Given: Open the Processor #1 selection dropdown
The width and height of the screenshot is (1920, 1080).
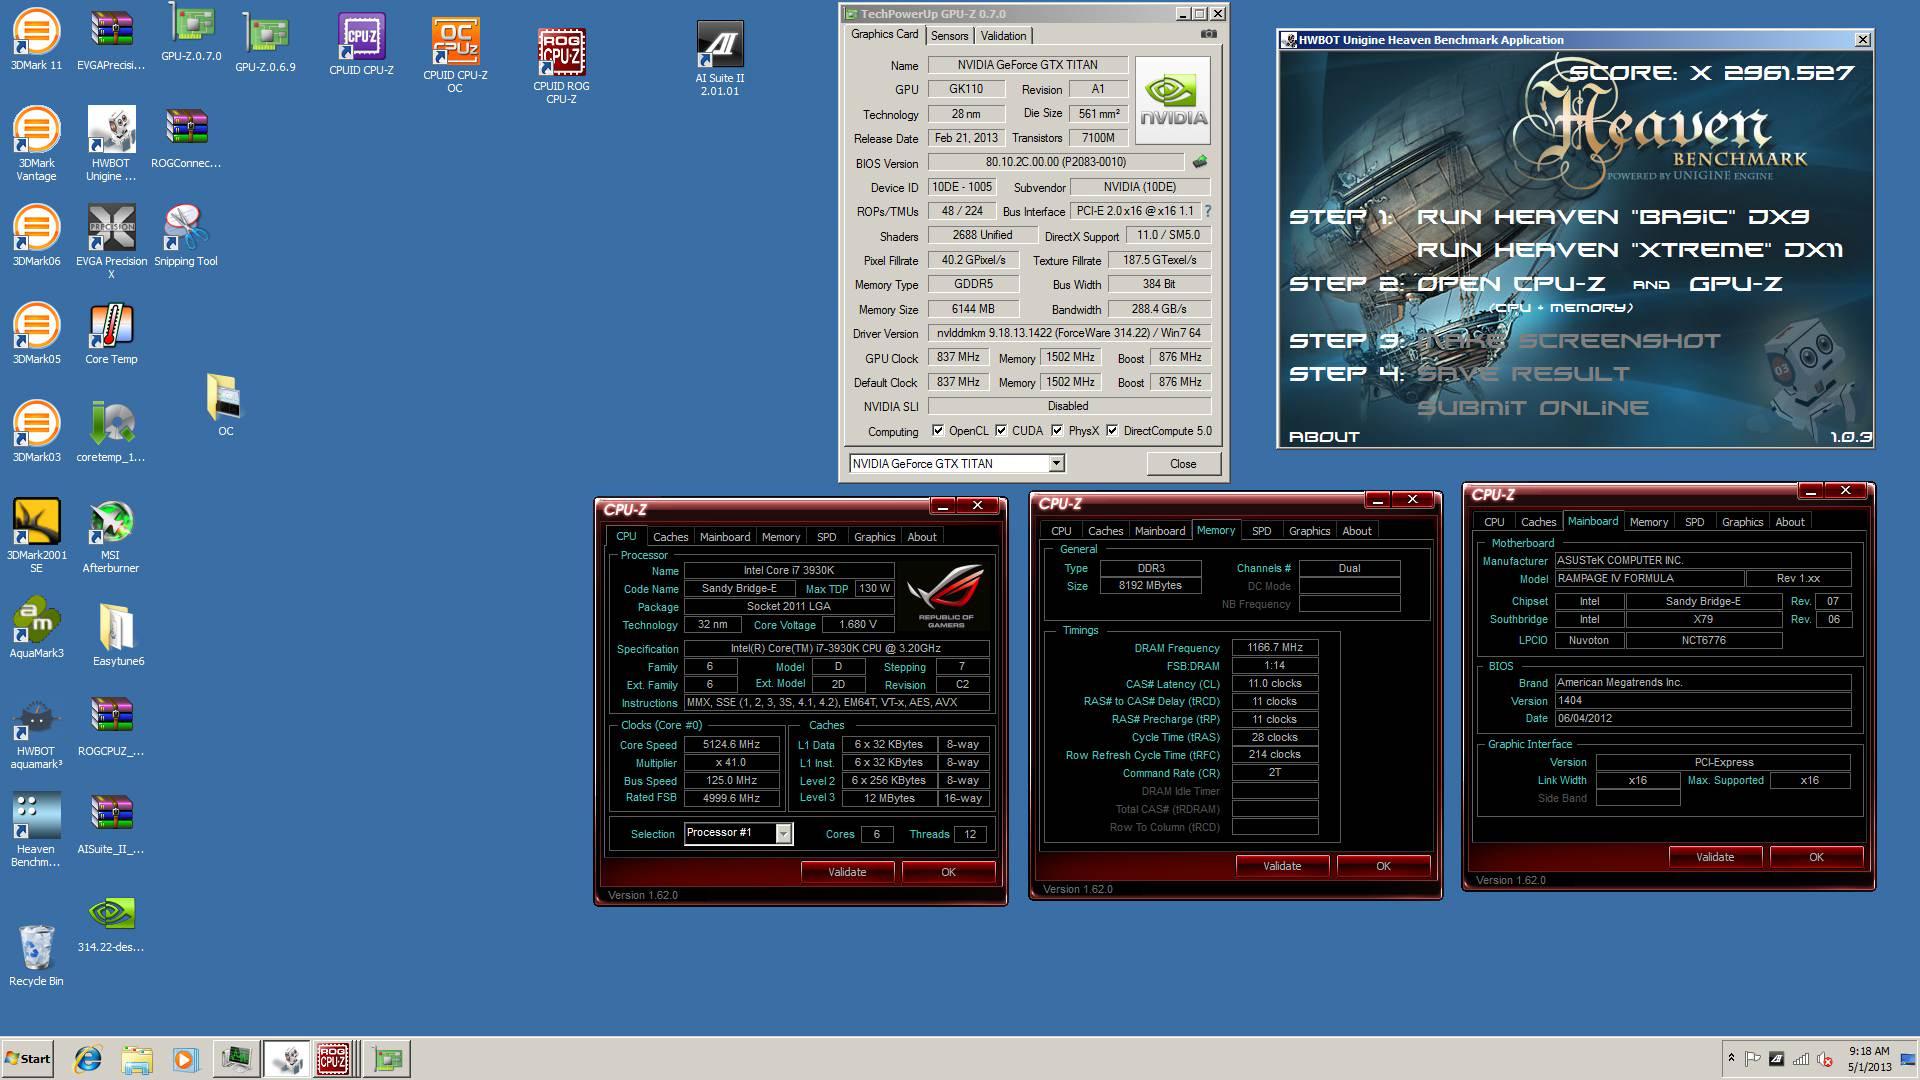Looking at the screenshot, I should click(783, 833).
